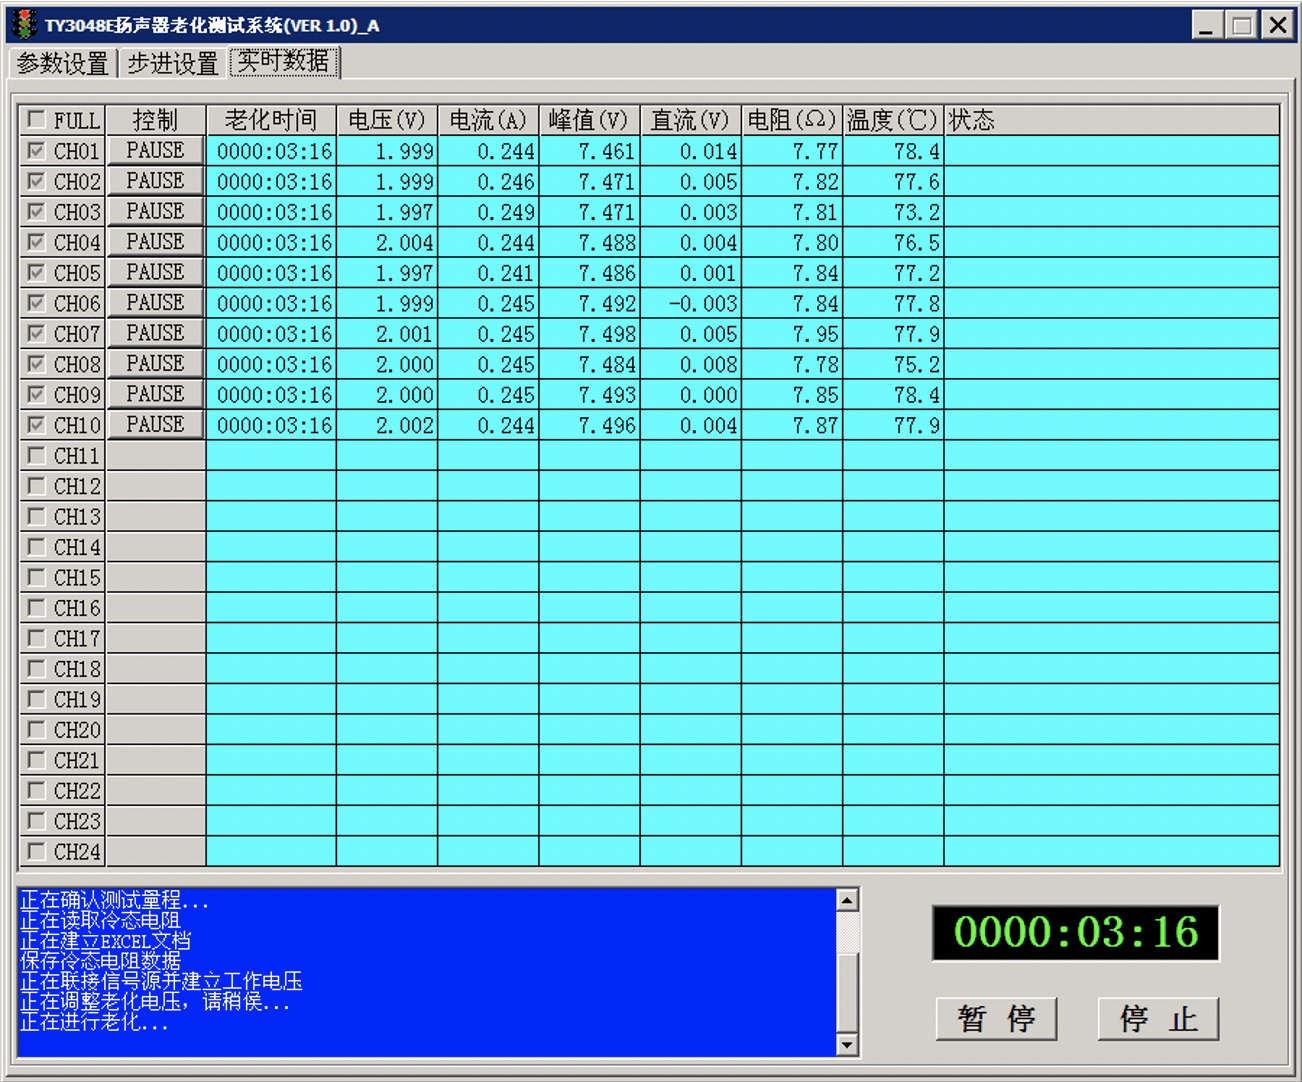Enable the CH24 channel checkbox
1302x1082 pixels.
click(37, 852)
